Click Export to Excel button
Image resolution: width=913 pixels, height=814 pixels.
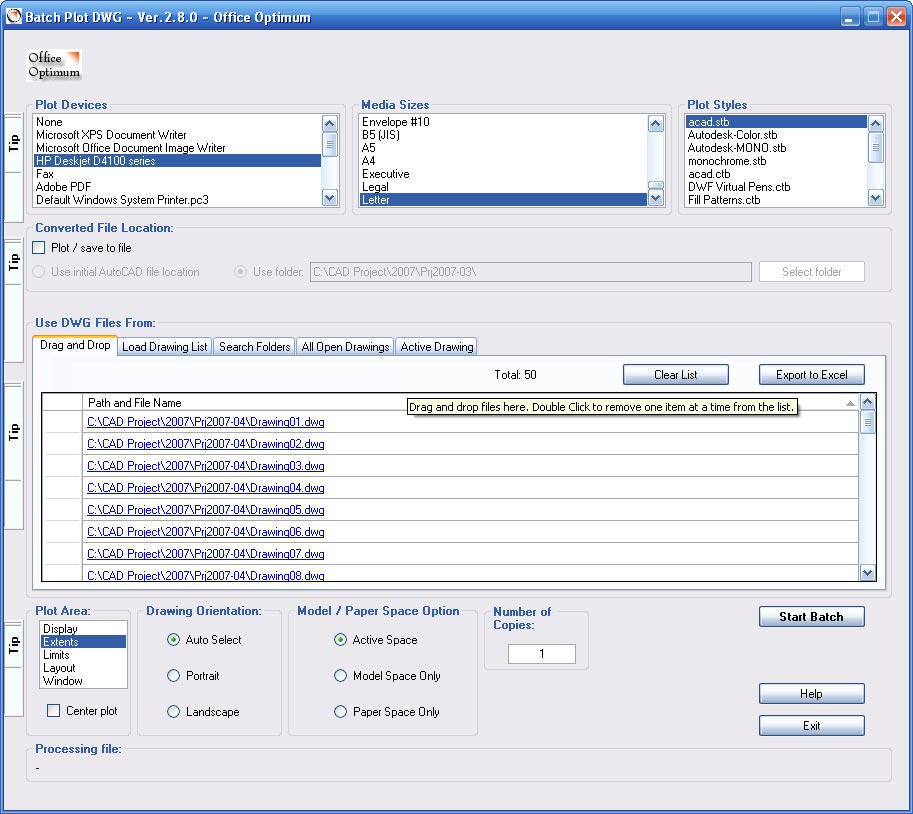click(x=812, y=374)
